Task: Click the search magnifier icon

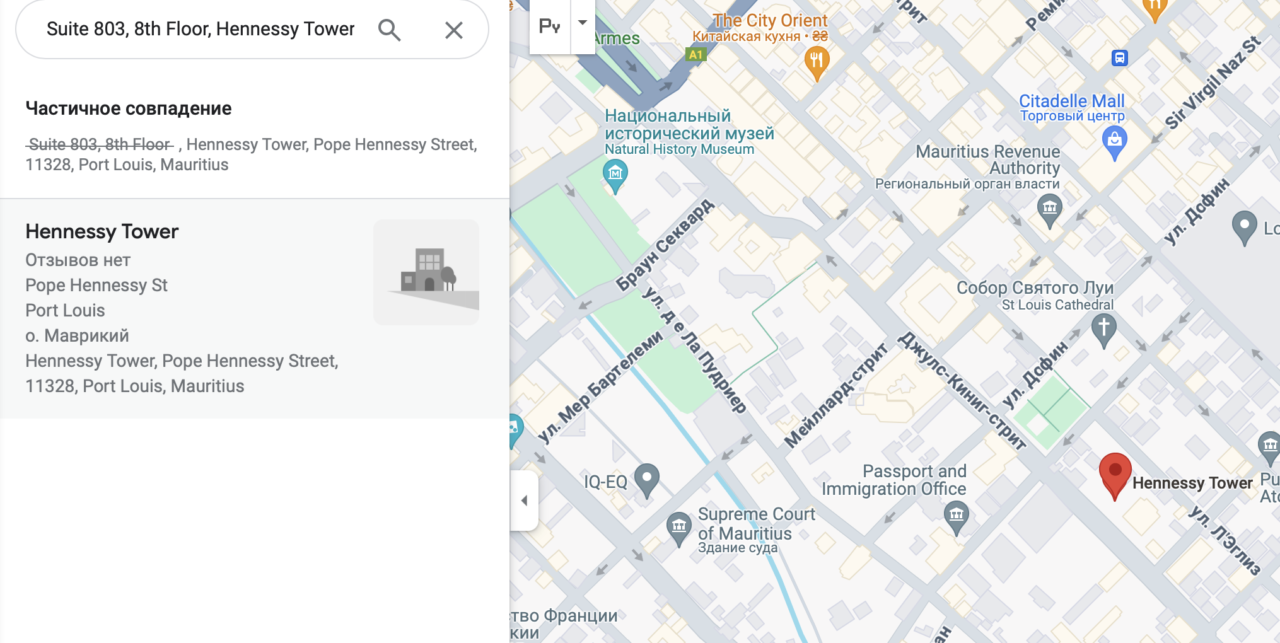Action: point(389,30)
